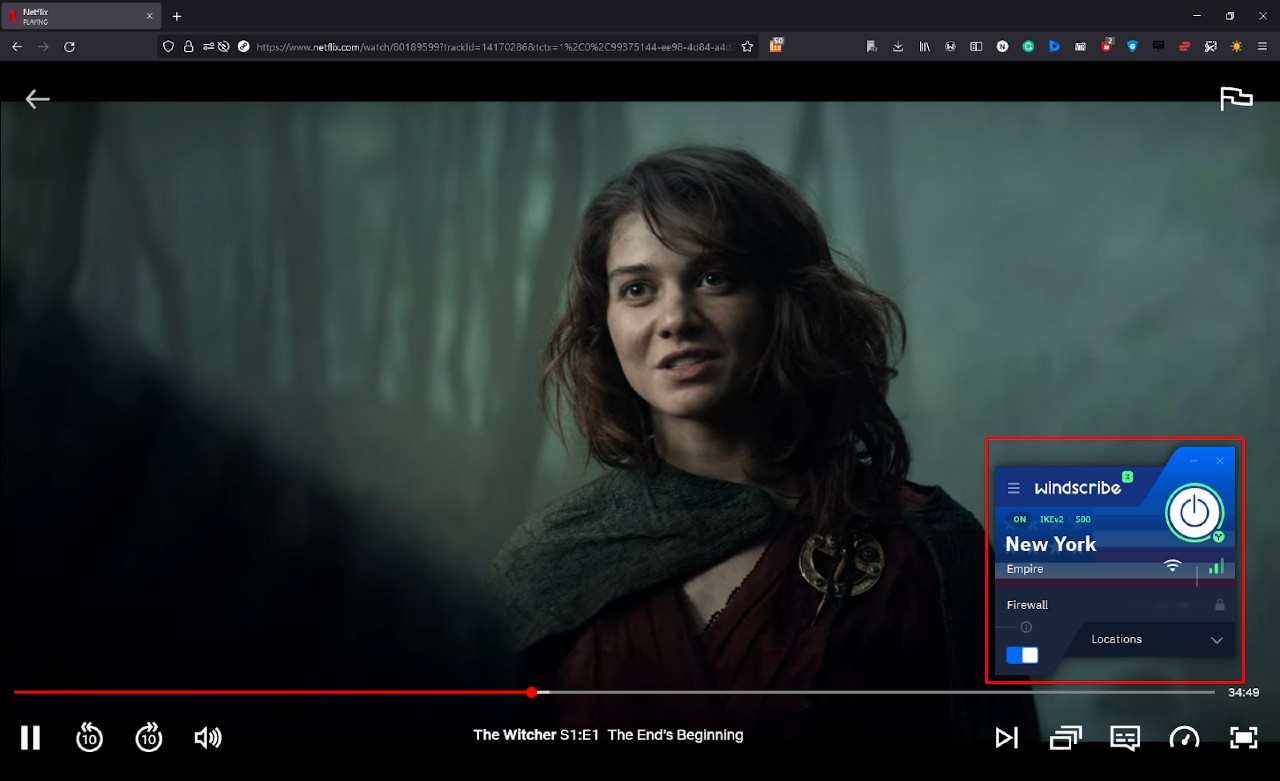Toggle the Windscribe Firewall switch
Screen dimensions: 1280x781
coord(1022,655)
